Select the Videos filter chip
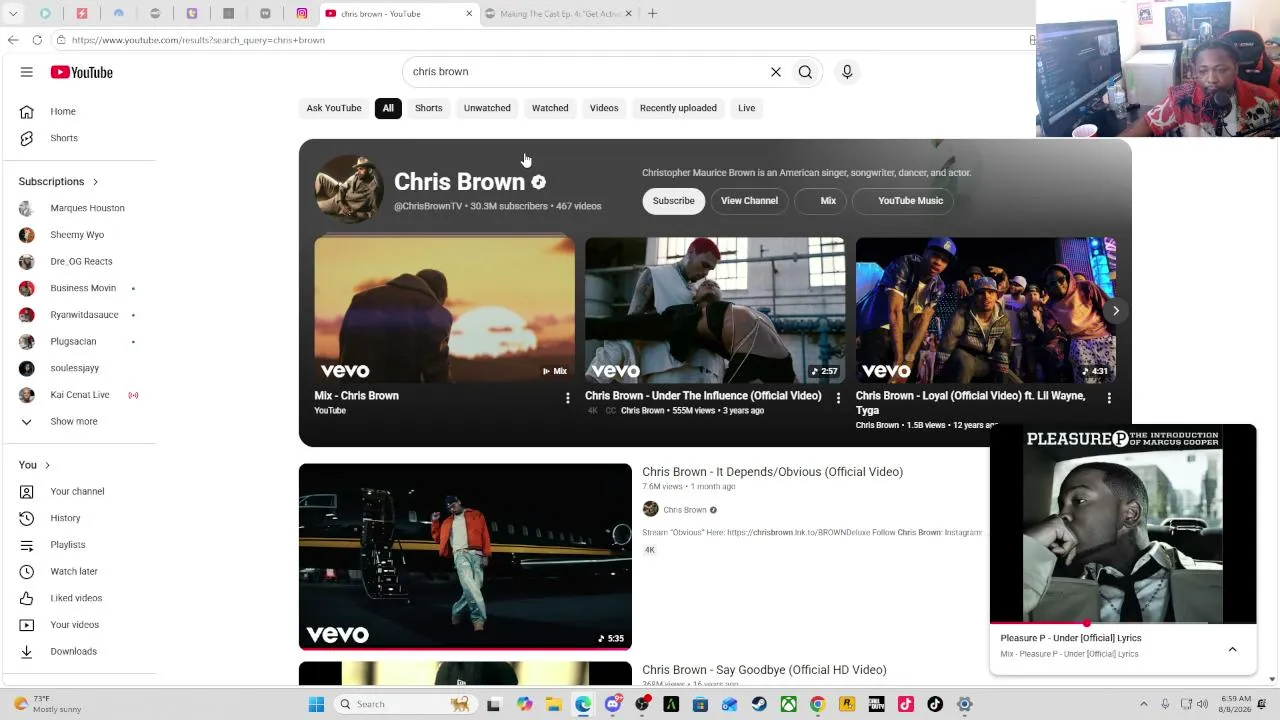The height and width of the screenshot is (720, 1280). [604, 108]
